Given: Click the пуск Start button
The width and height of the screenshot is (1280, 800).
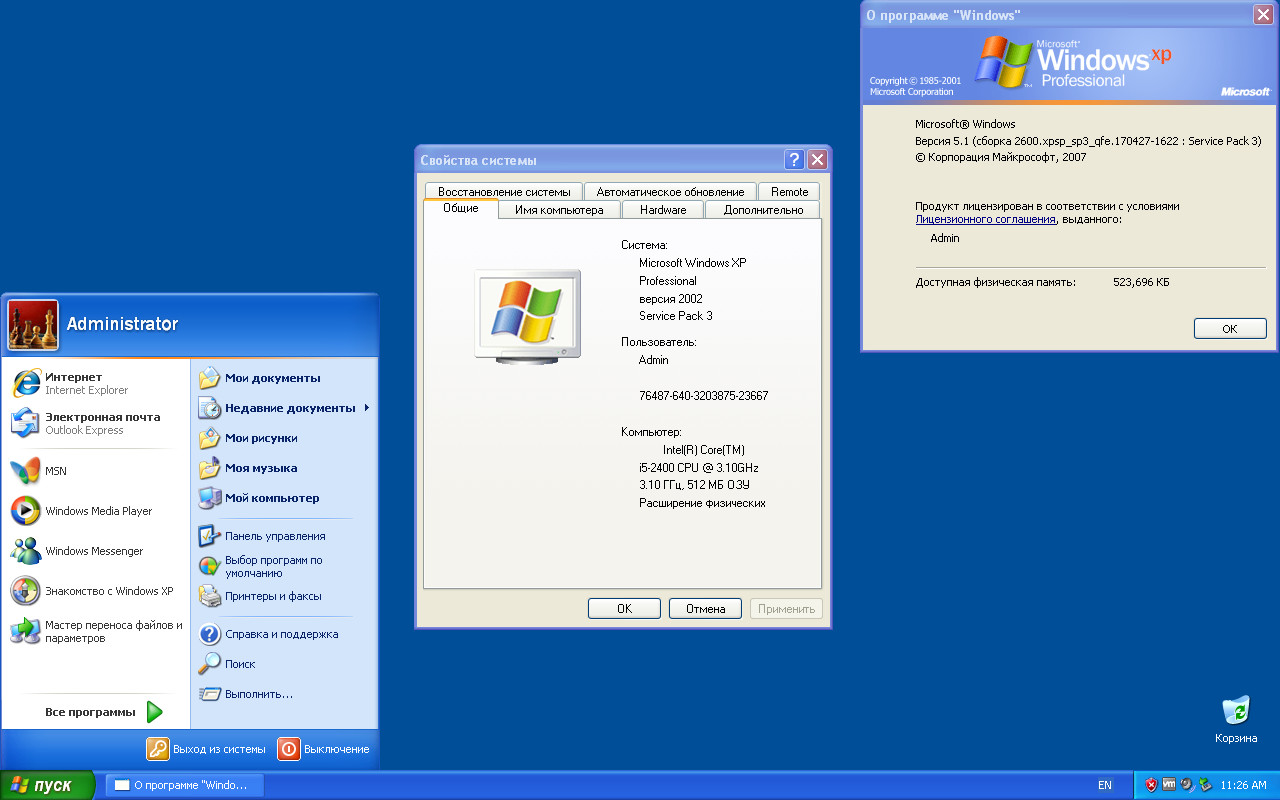Looking at the screenshot, I should (48, 785).
